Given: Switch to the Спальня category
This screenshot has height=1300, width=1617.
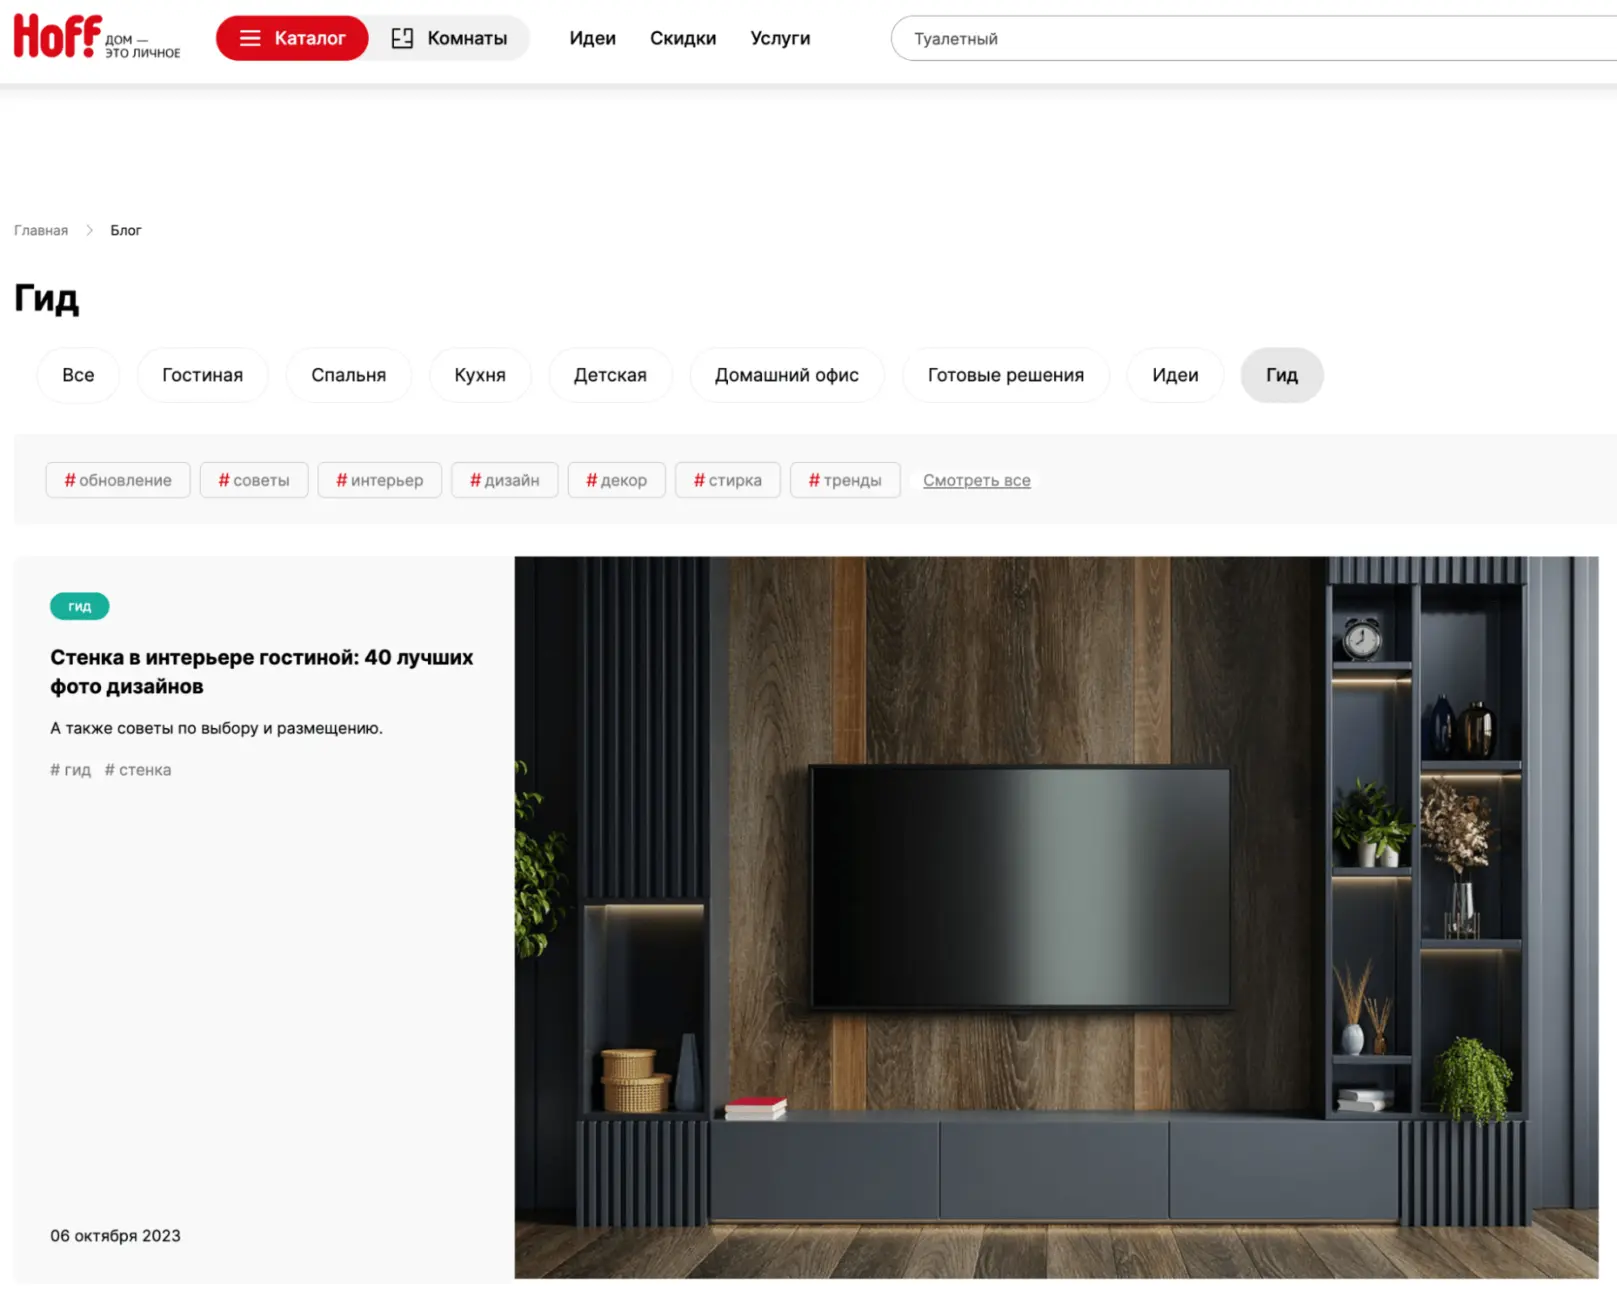Looking at the screenshot, I should 348,375.
